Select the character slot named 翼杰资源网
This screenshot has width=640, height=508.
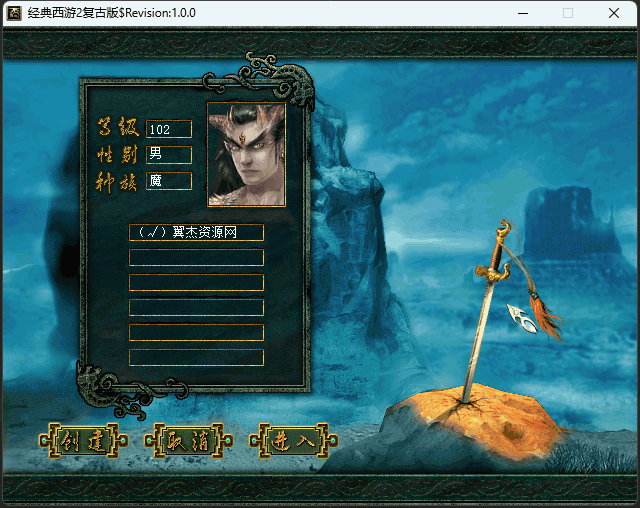[x=196, y=232]
